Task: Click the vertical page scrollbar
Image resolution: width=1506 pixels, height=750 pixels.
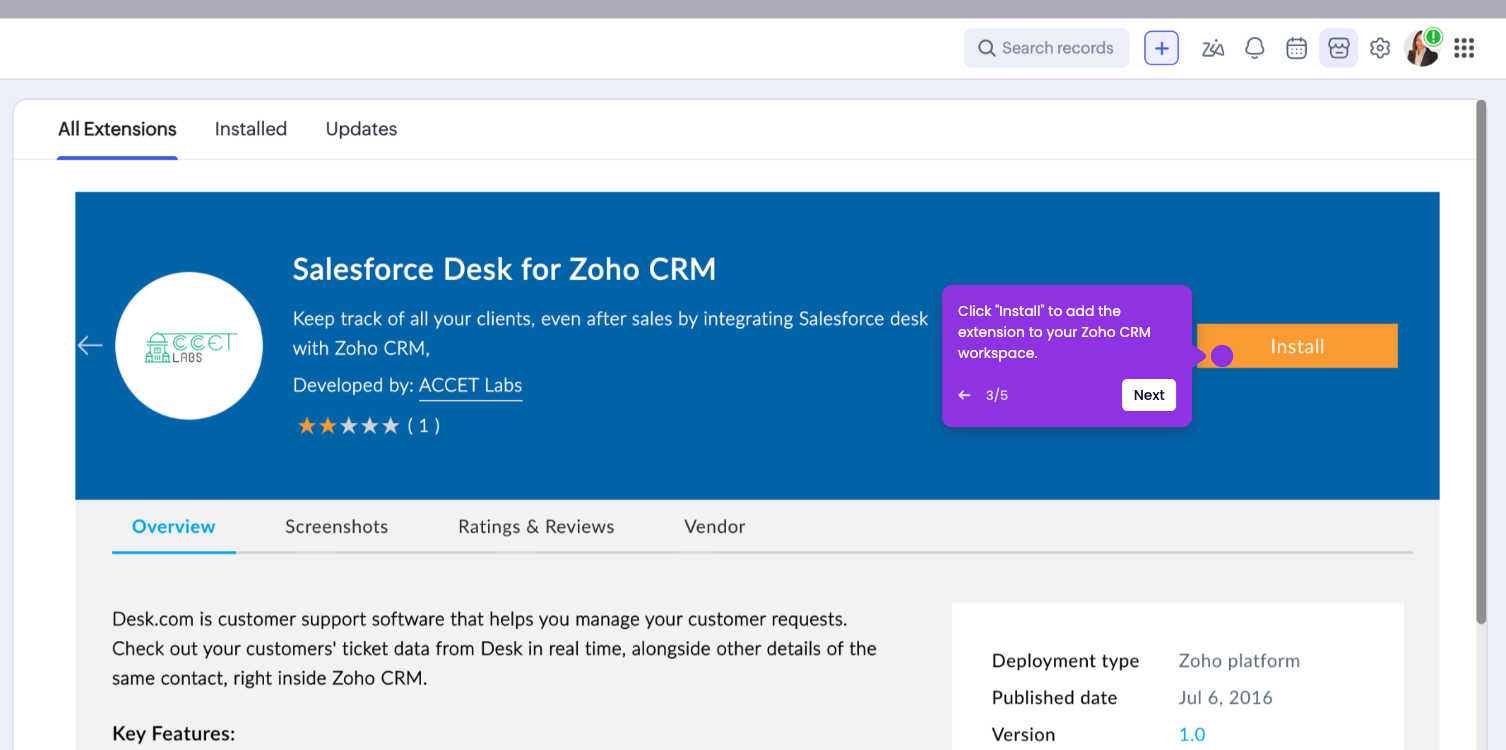Action: point(1481,360)
